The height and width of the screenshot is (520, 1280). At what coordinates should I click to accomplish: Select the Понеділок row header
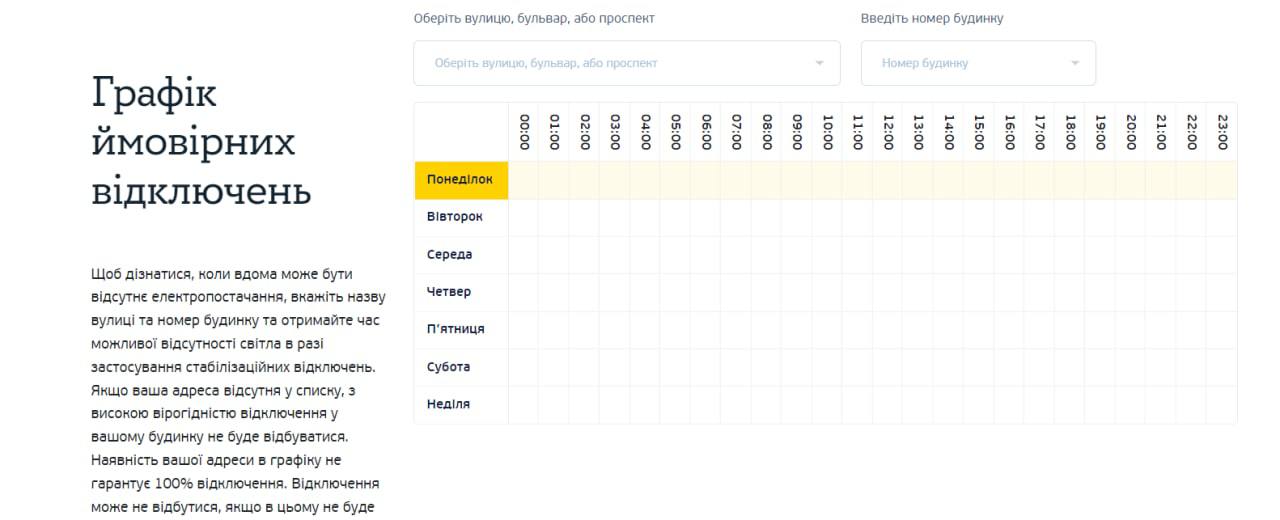pyautogui.click(x=461, y=180)
